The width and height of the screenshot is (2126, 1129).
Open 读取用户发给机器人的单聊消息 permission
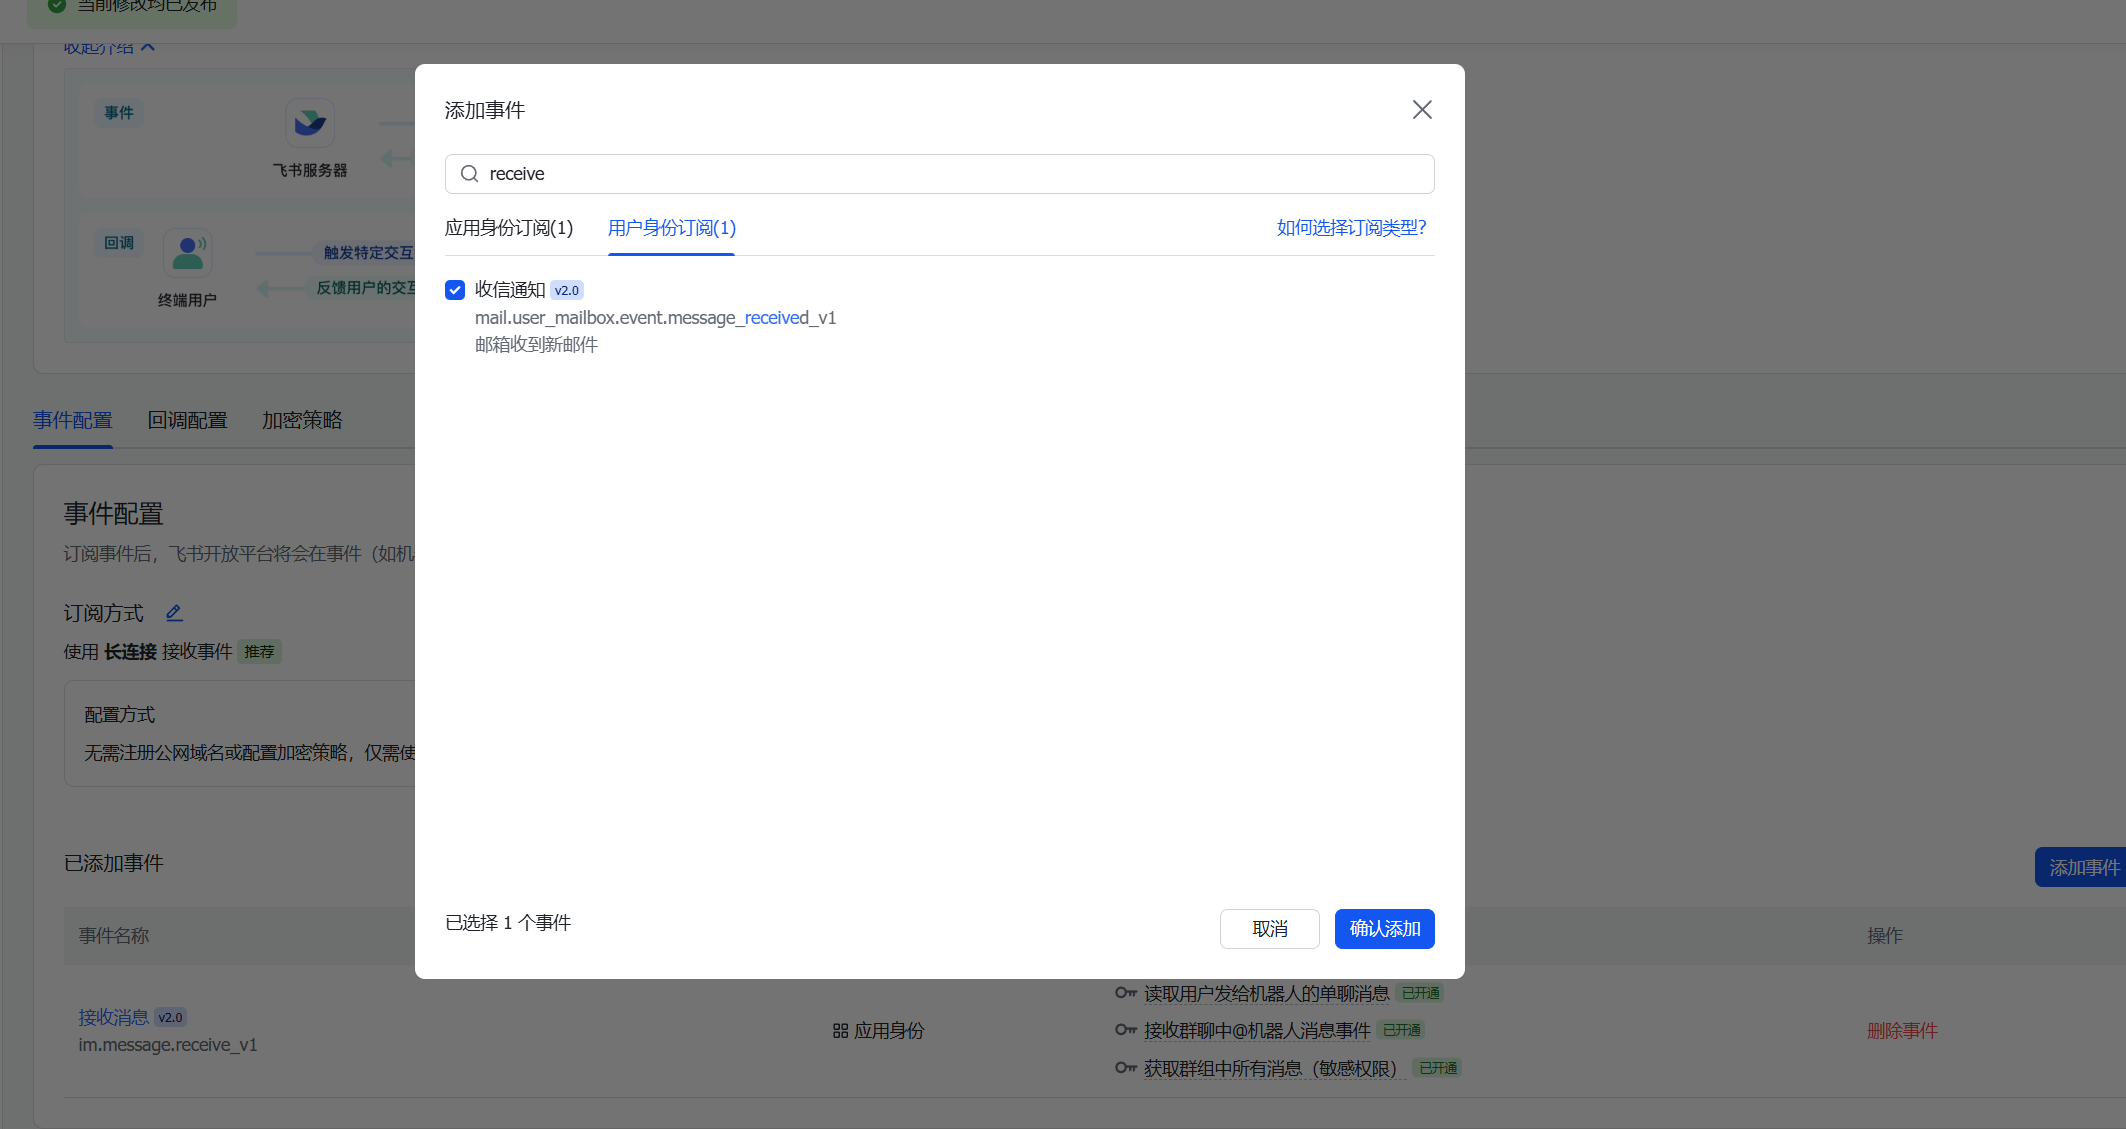[x=1267, y=994]
